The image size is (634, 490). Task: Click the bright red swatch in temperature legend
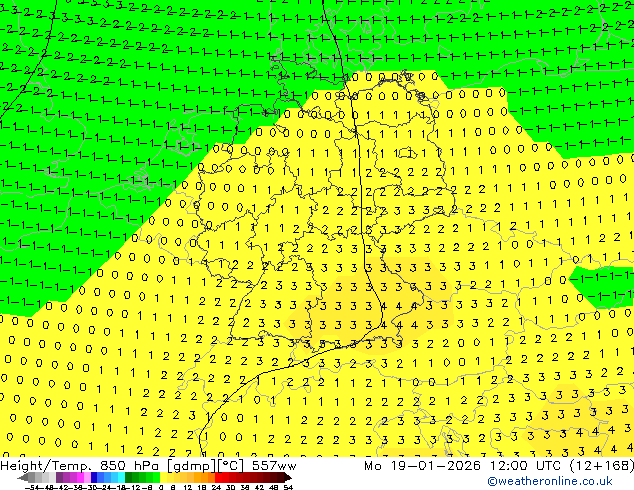218,477
